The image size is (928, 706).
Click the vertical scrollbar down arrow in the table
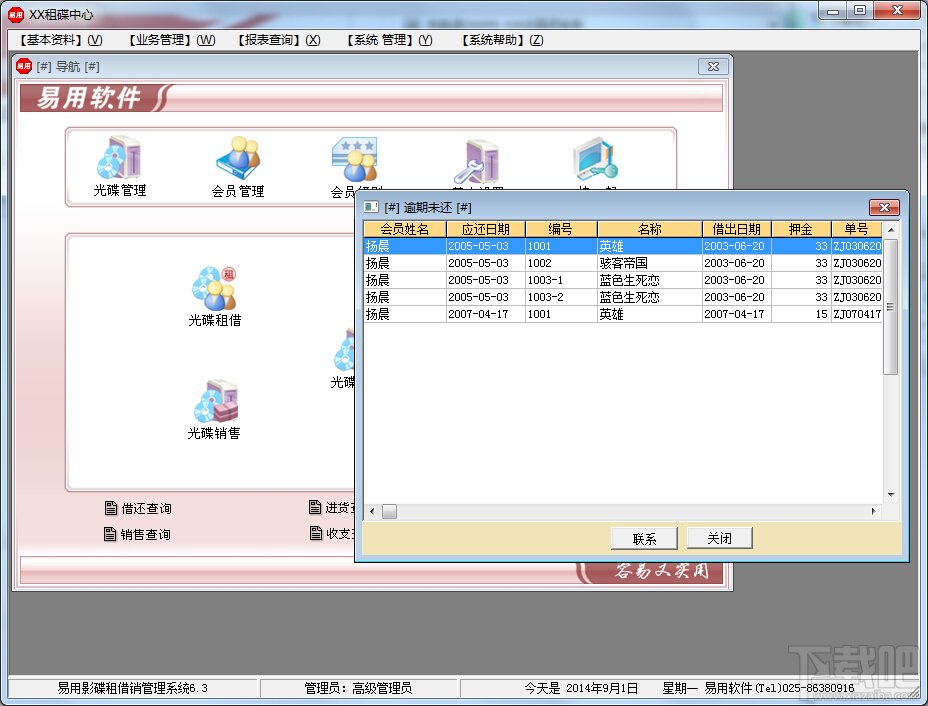click(890, 495)
